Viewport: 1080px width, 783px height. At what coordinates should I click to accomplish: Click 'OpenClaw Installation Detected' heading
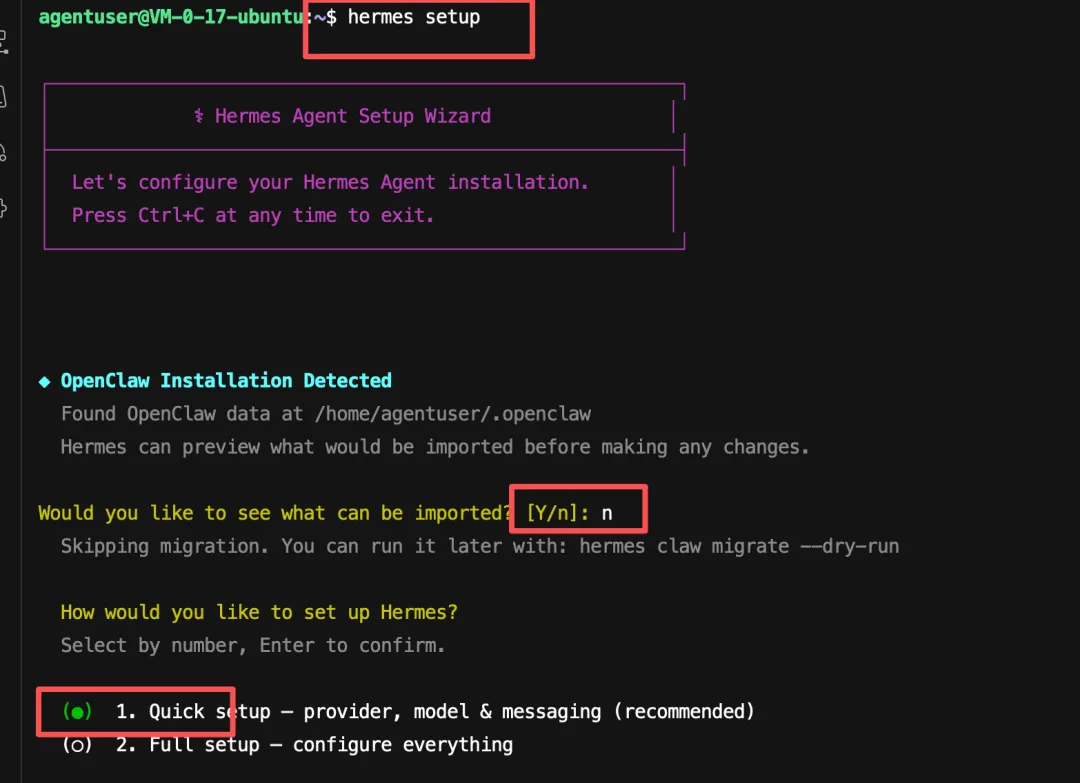(226, 381)
